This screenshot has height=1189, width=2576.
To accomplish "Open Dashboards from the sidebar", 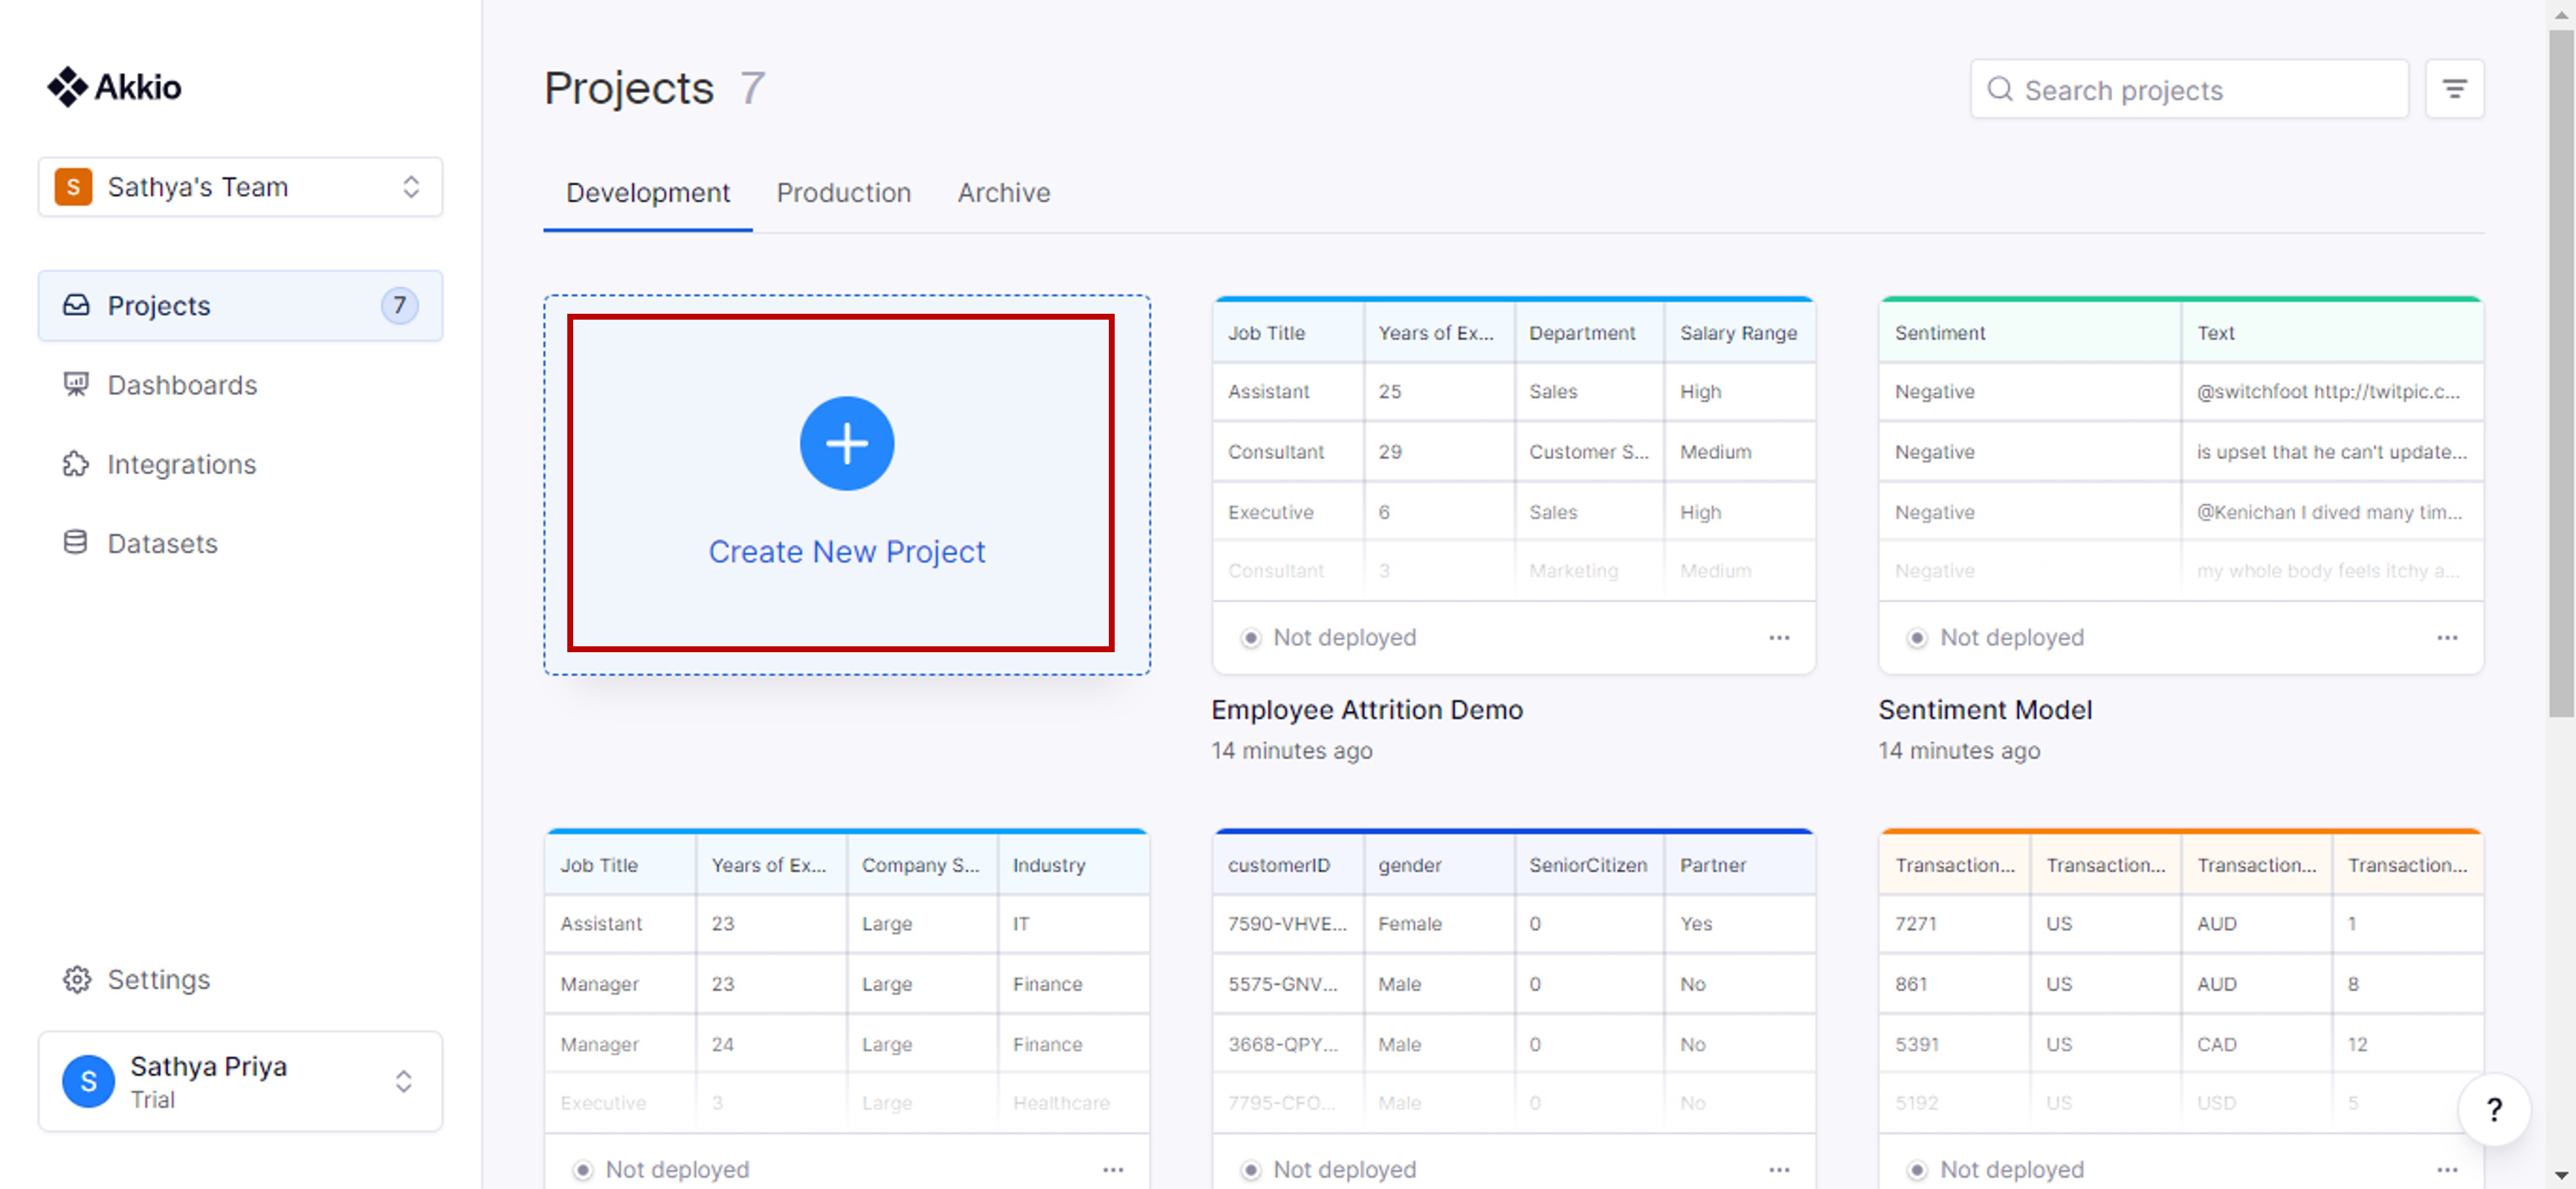I will coord(182,385).
